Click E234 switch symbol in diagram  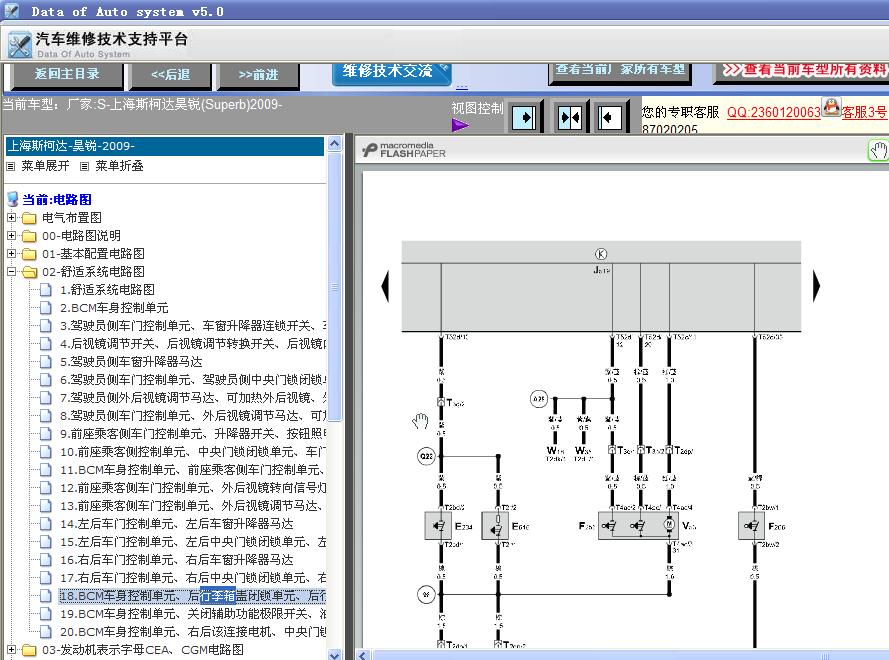point(438,526)
